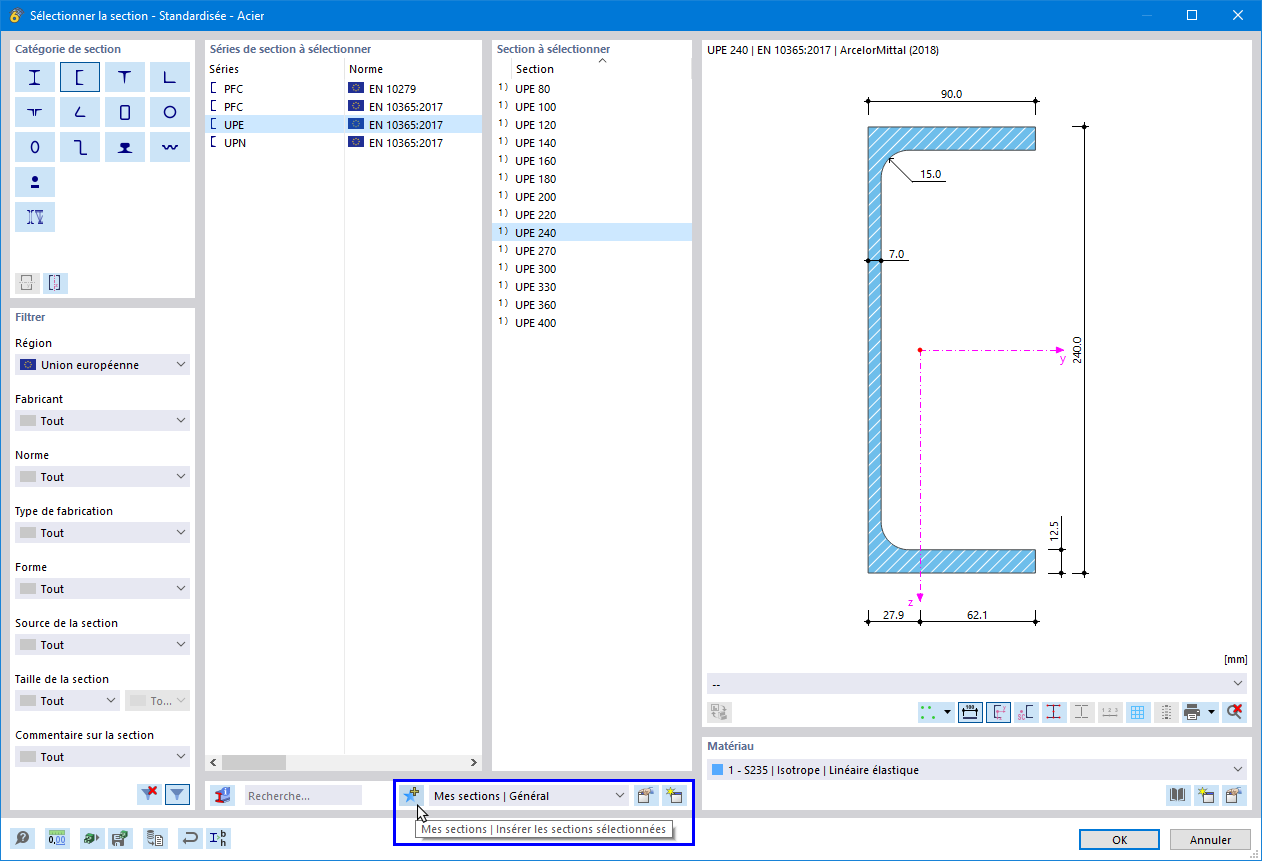Toggle the funnel filter button on

point(177,794)
